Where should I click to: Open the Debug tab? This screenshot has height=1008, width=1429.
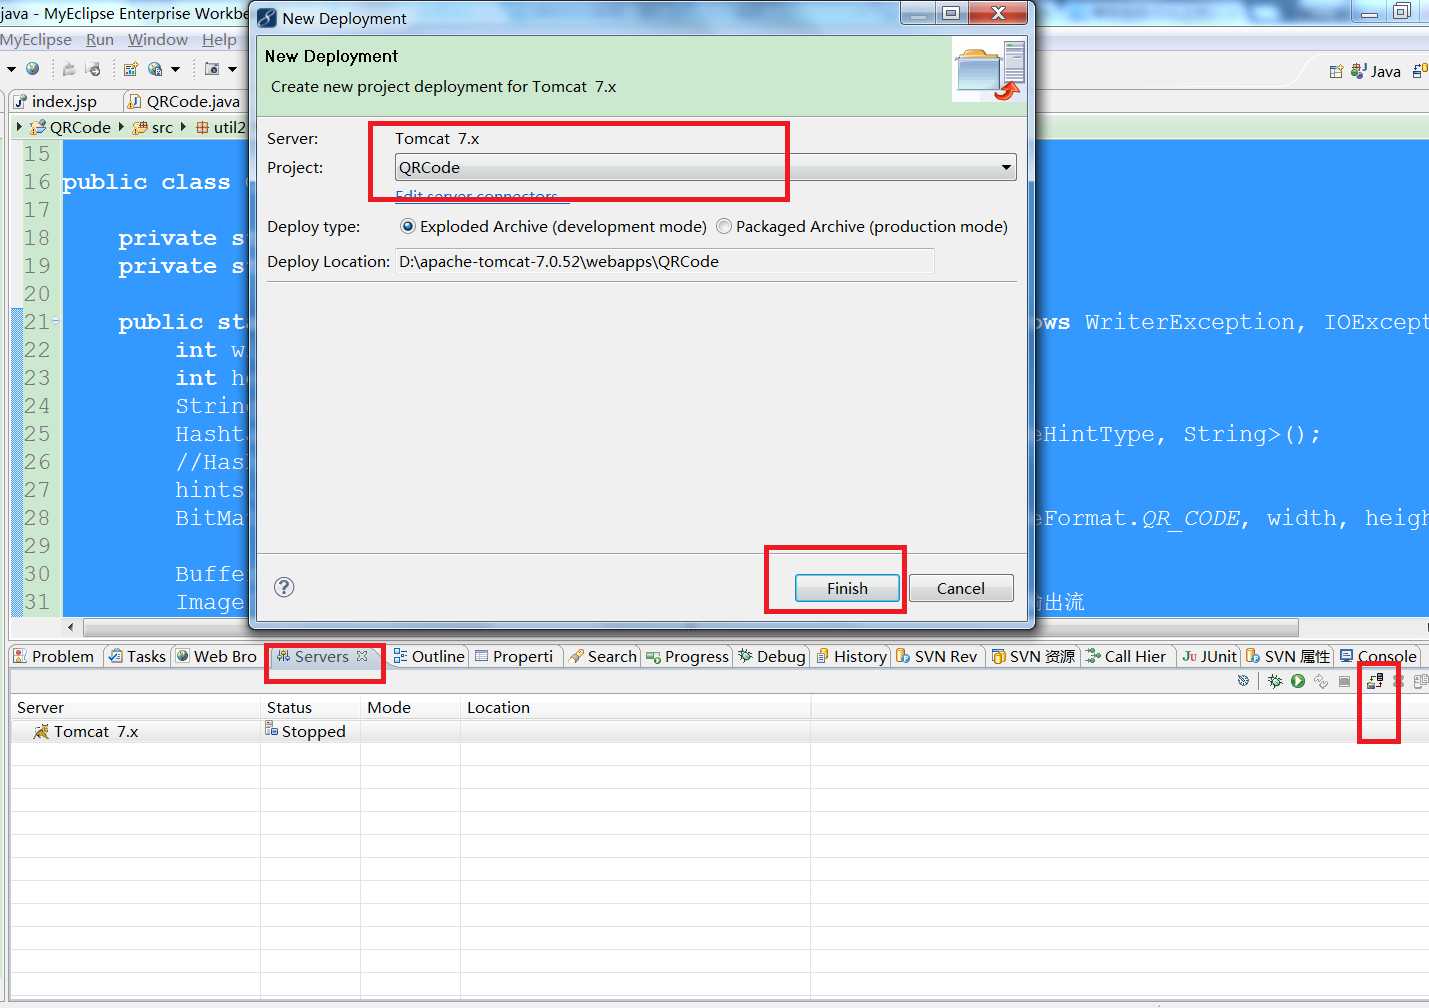coord(772,656)
